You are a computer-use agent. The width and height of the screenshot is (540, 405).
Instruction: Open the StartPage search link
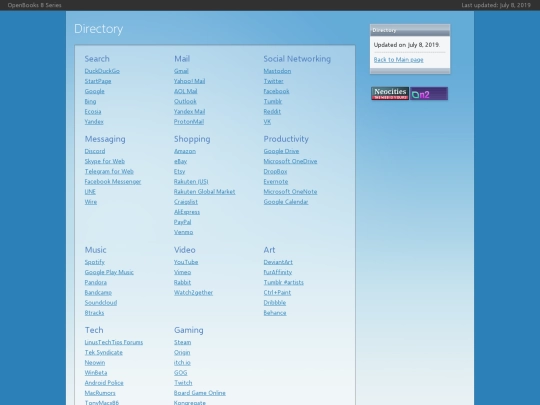[98, 81]
